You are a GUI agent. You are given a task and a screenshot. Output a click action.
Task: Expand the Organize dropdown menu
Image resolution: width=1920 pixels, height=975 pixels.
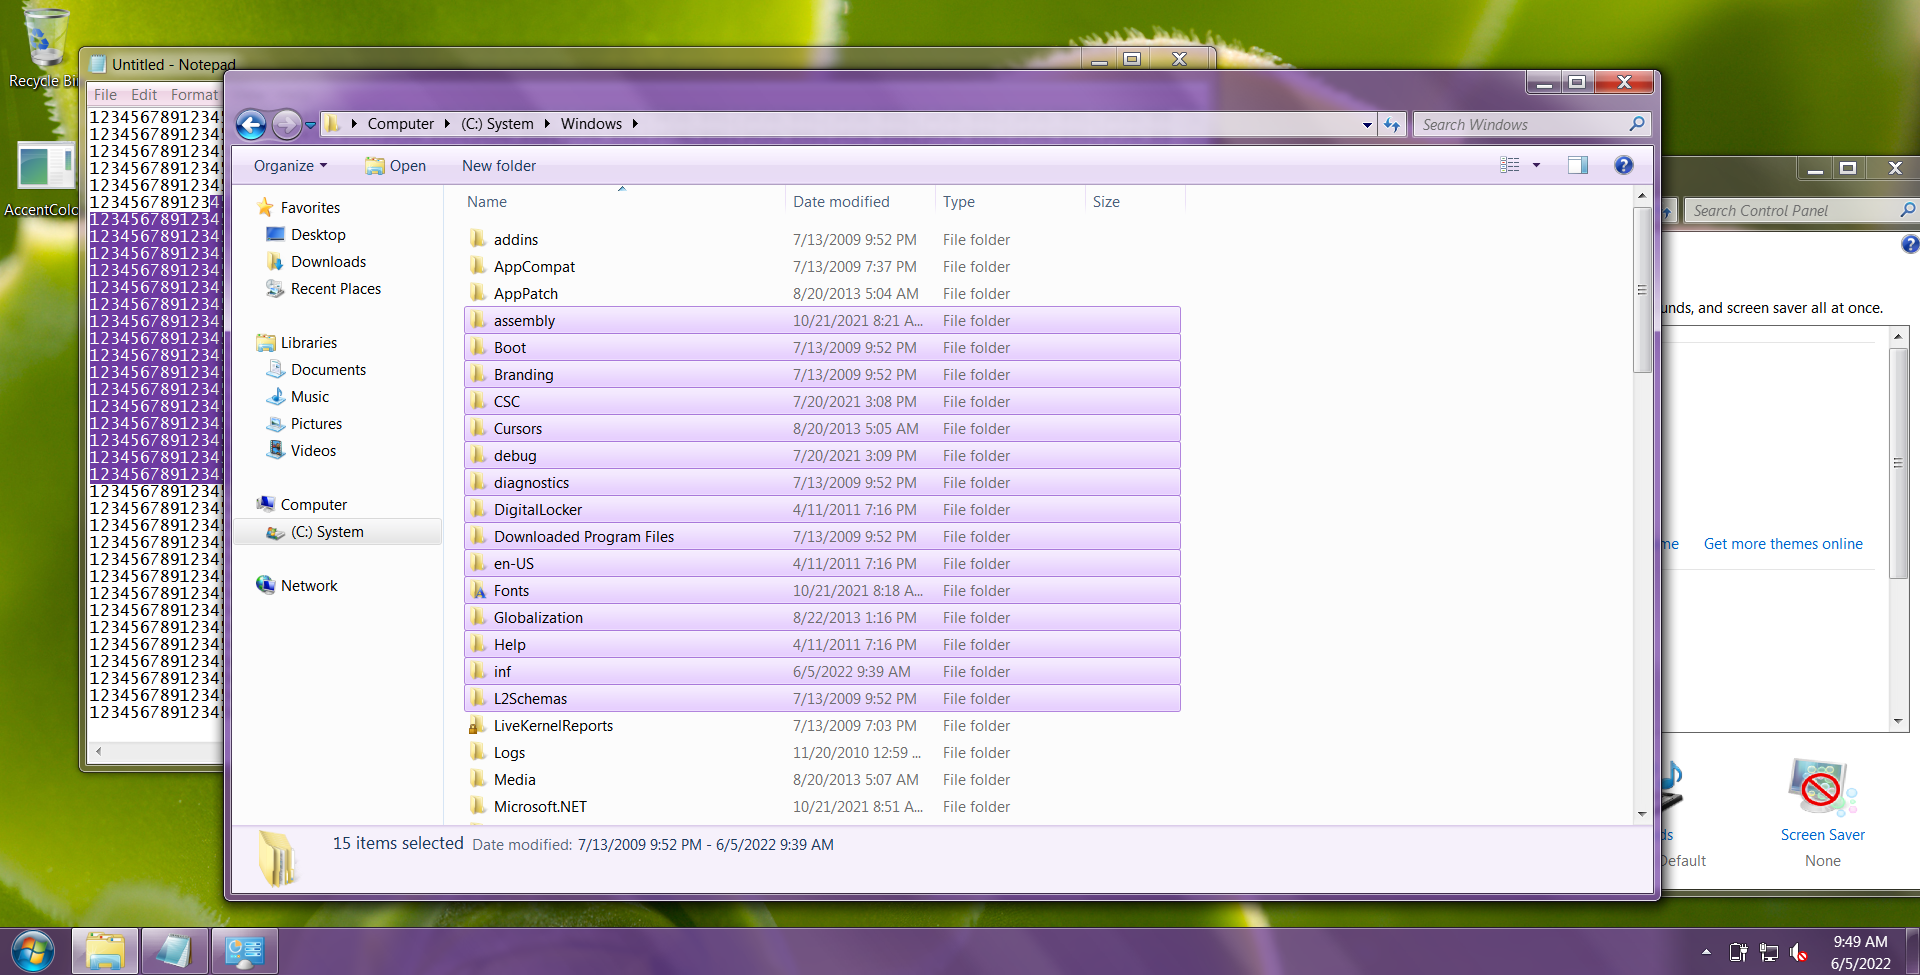pyautogui.click(x=290, y=166)
